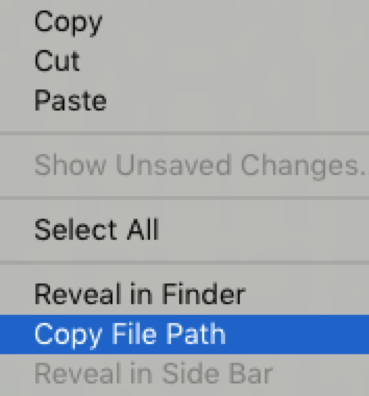The image size is (369, 396).
Task: Click the Select All row between separators
Action: 184,230
